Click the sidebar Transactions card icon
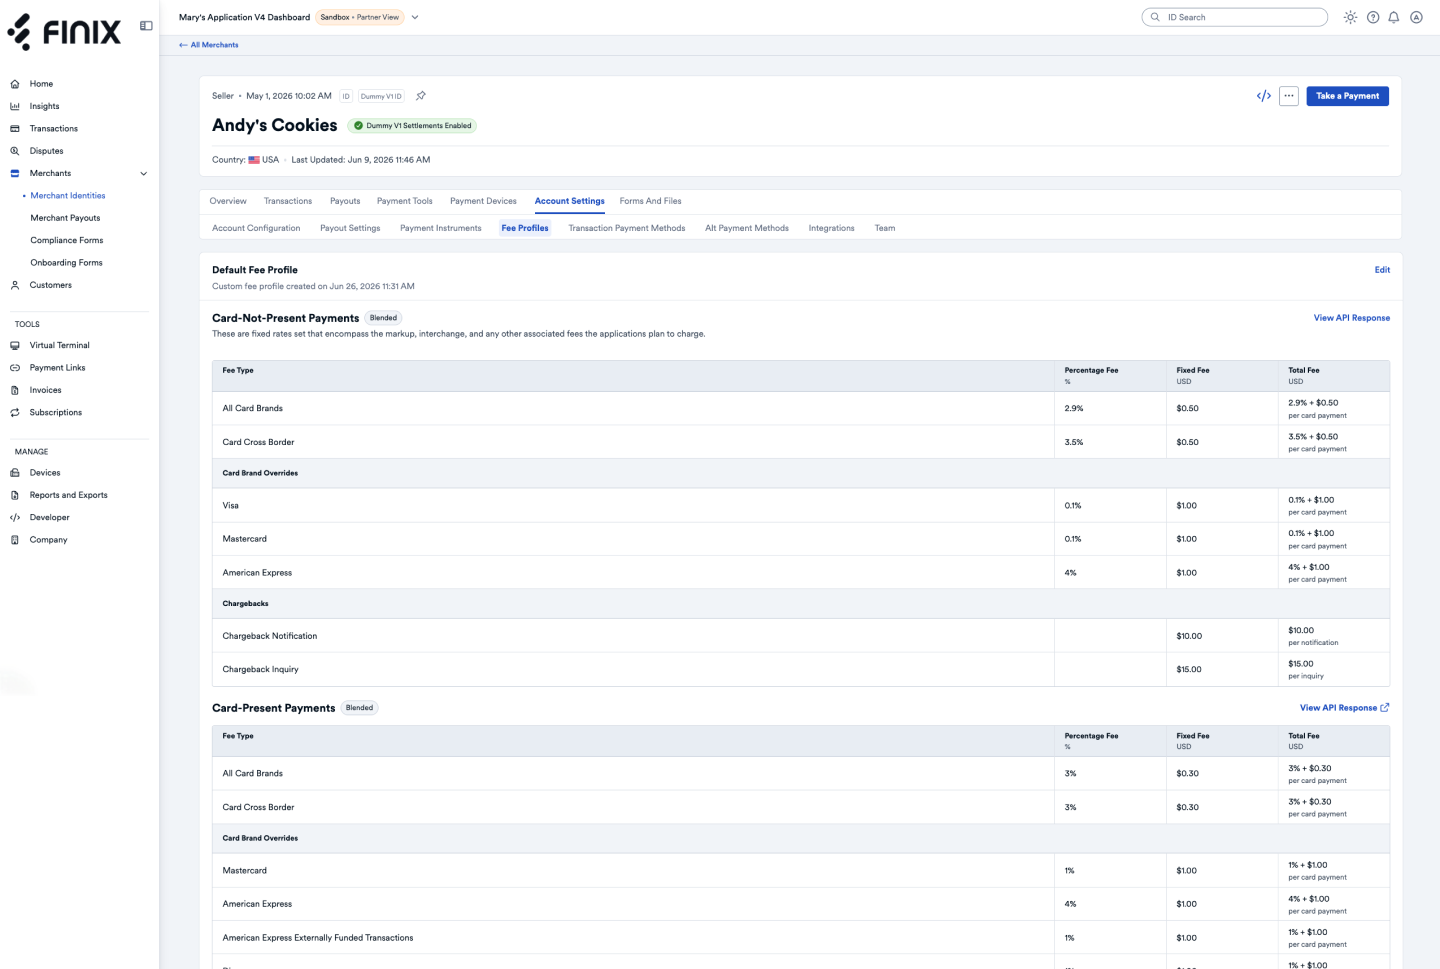 pos(15,129)
